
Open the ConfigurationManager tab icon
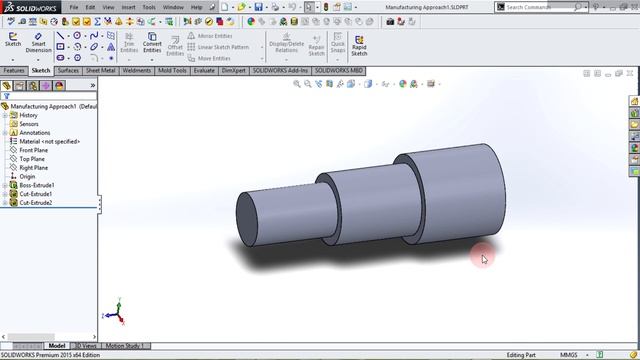[x=33, y=85]
